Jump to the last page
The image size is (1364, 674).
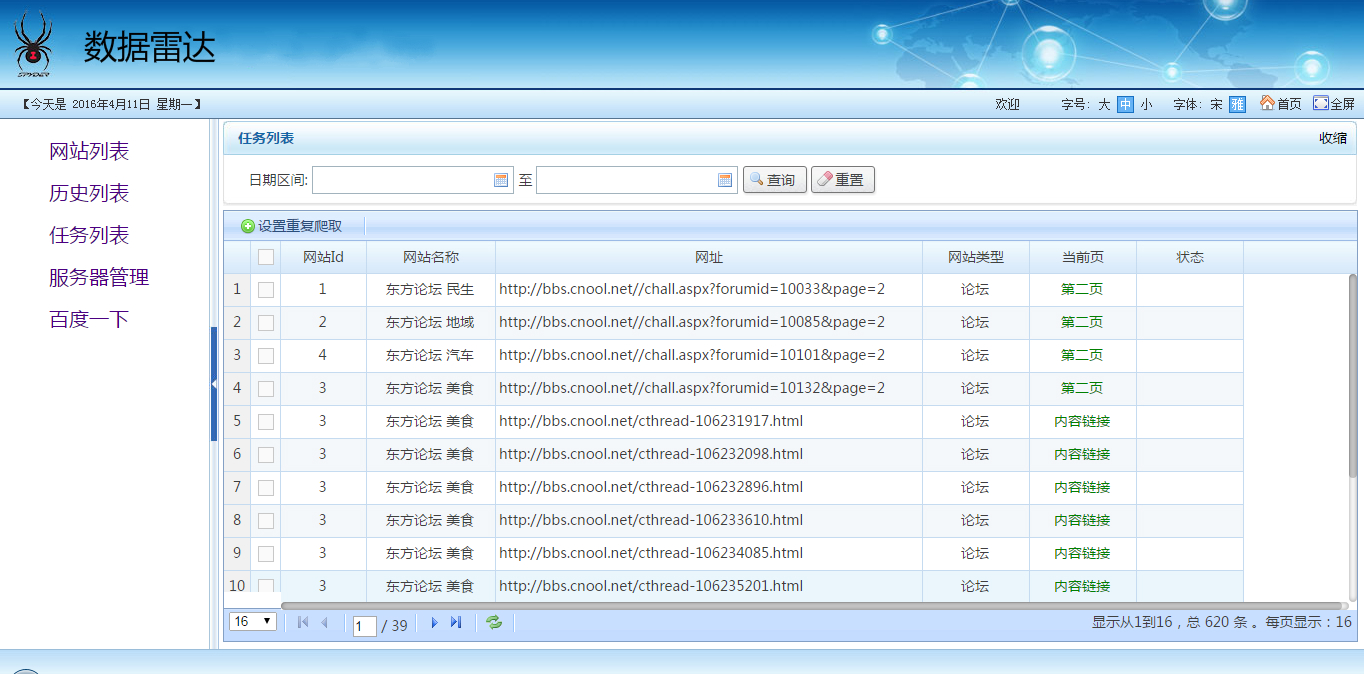[x=456, y=623]
